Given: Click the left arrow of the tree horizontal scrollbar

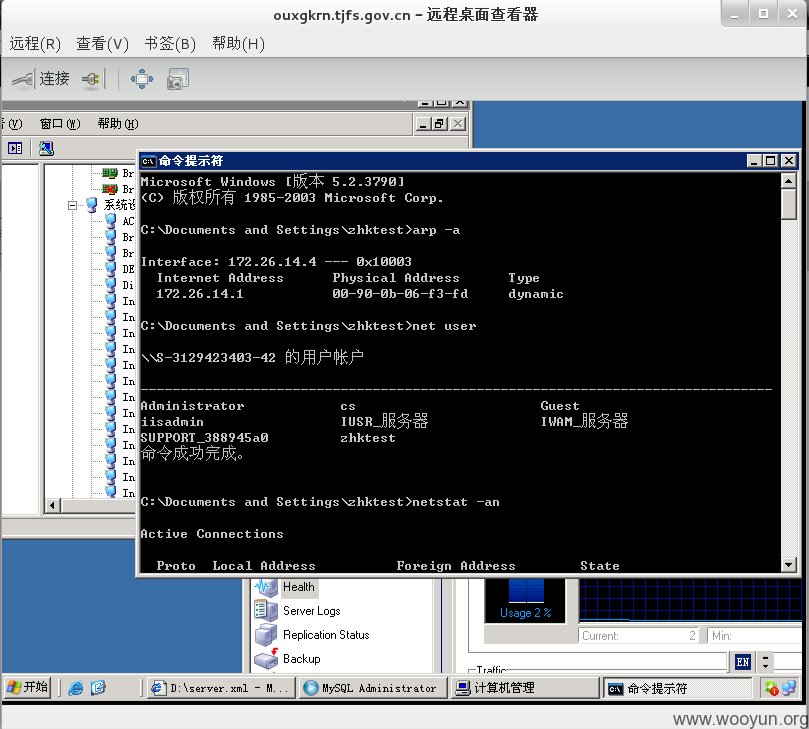Looking at the screenshot, I should (x=52, y=506).
